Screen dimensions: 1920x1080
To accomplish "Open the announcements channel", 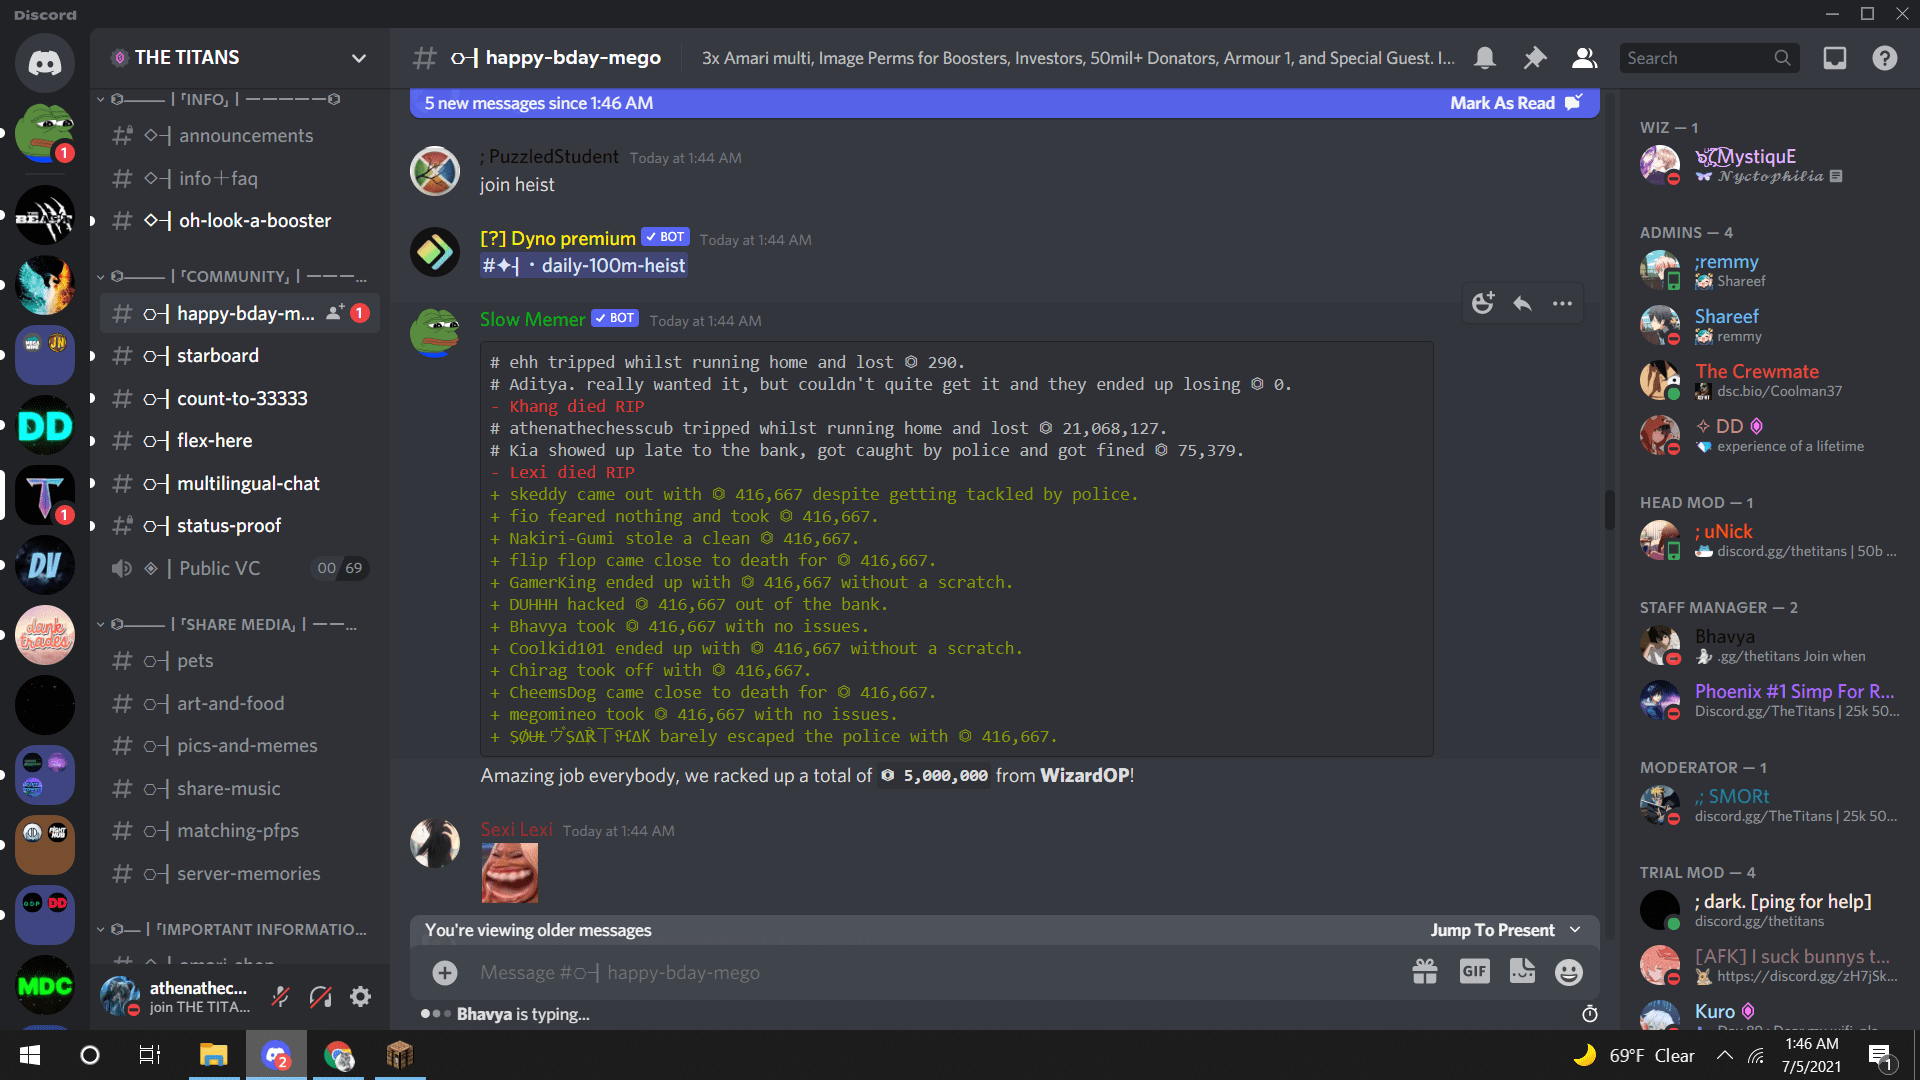I will point(245,136).
